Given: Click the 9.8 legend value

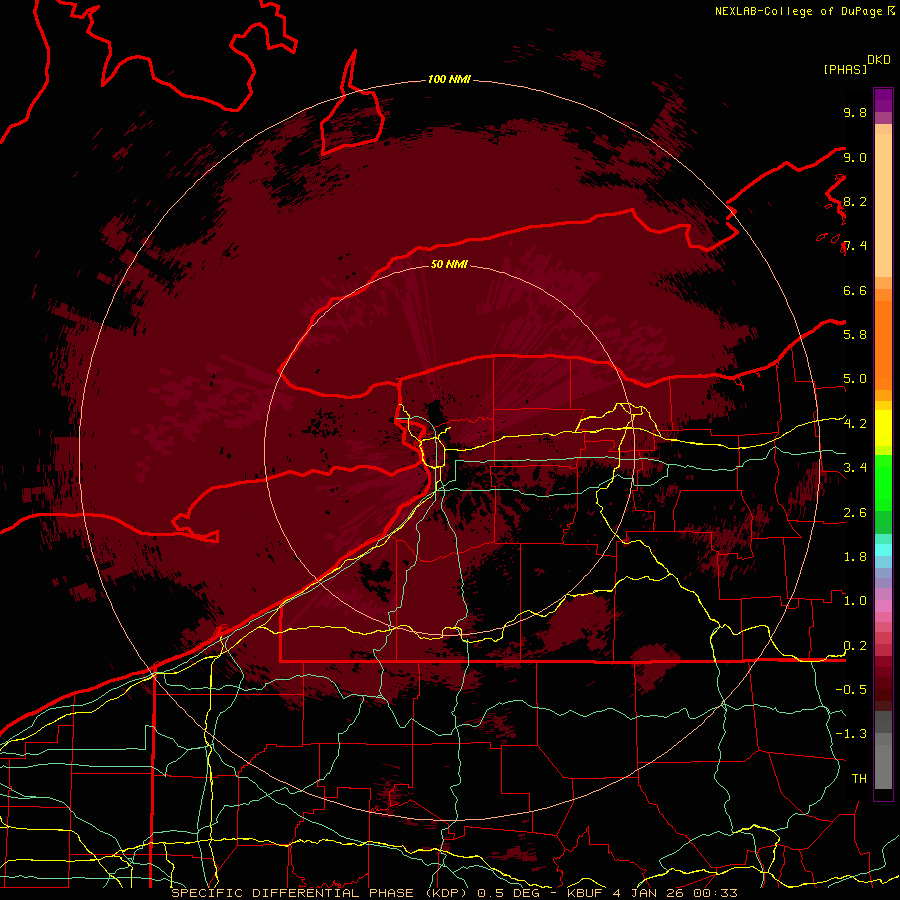Looking at the screenshot, I should (855, 112).
